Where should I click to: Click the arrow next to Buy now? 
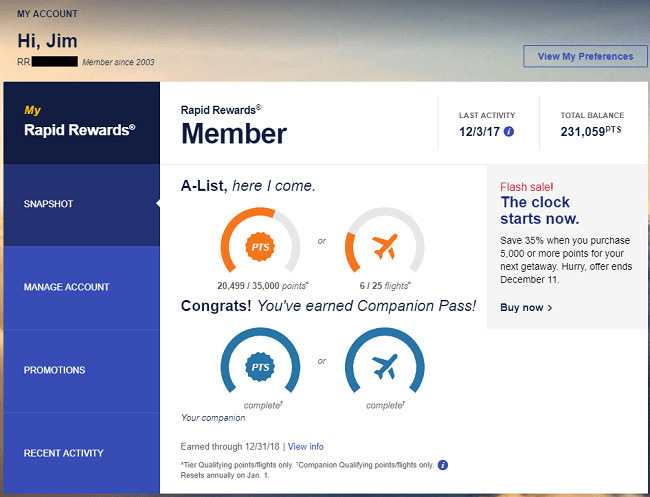point(550,308)
